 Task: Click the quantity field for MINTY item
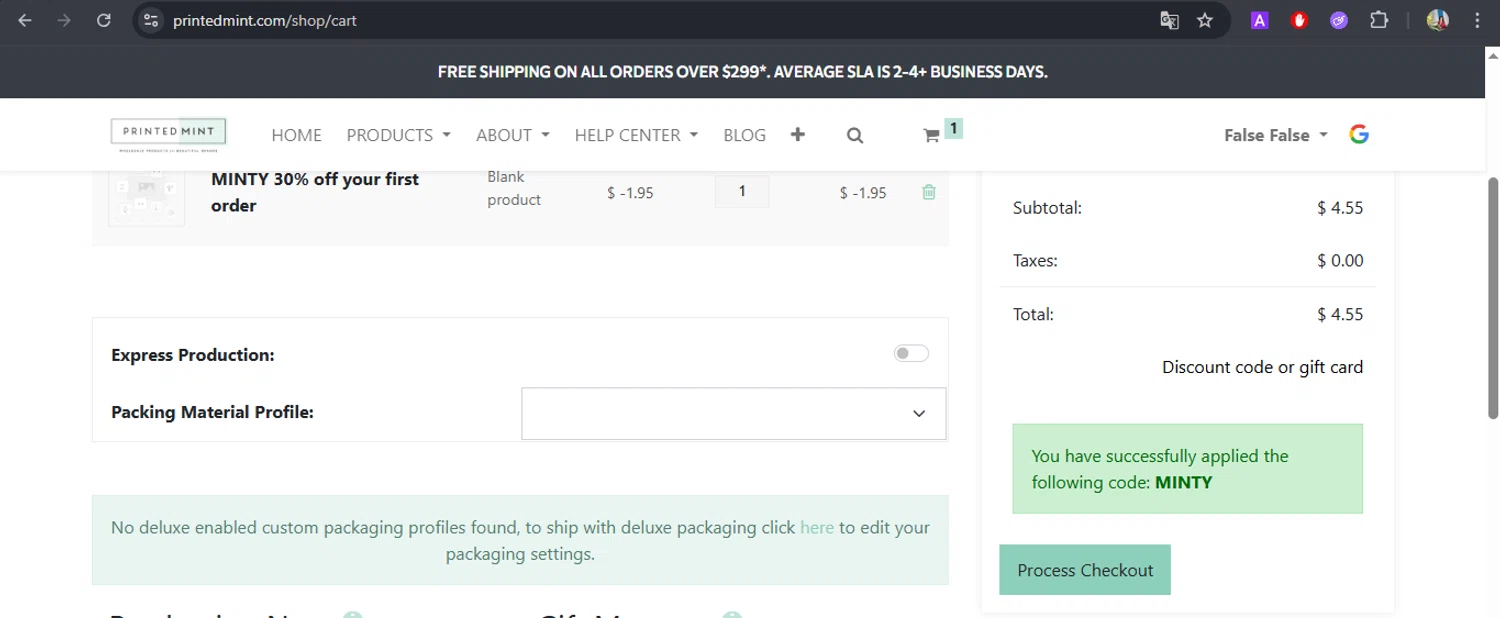point(742,192)
